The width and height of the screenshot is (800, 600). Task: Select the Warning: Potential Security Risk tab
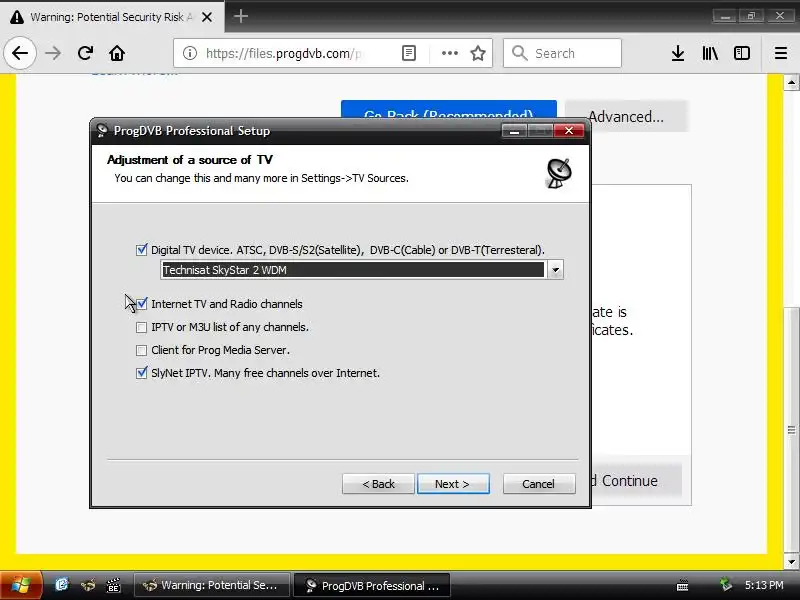[x=112, y=17]
